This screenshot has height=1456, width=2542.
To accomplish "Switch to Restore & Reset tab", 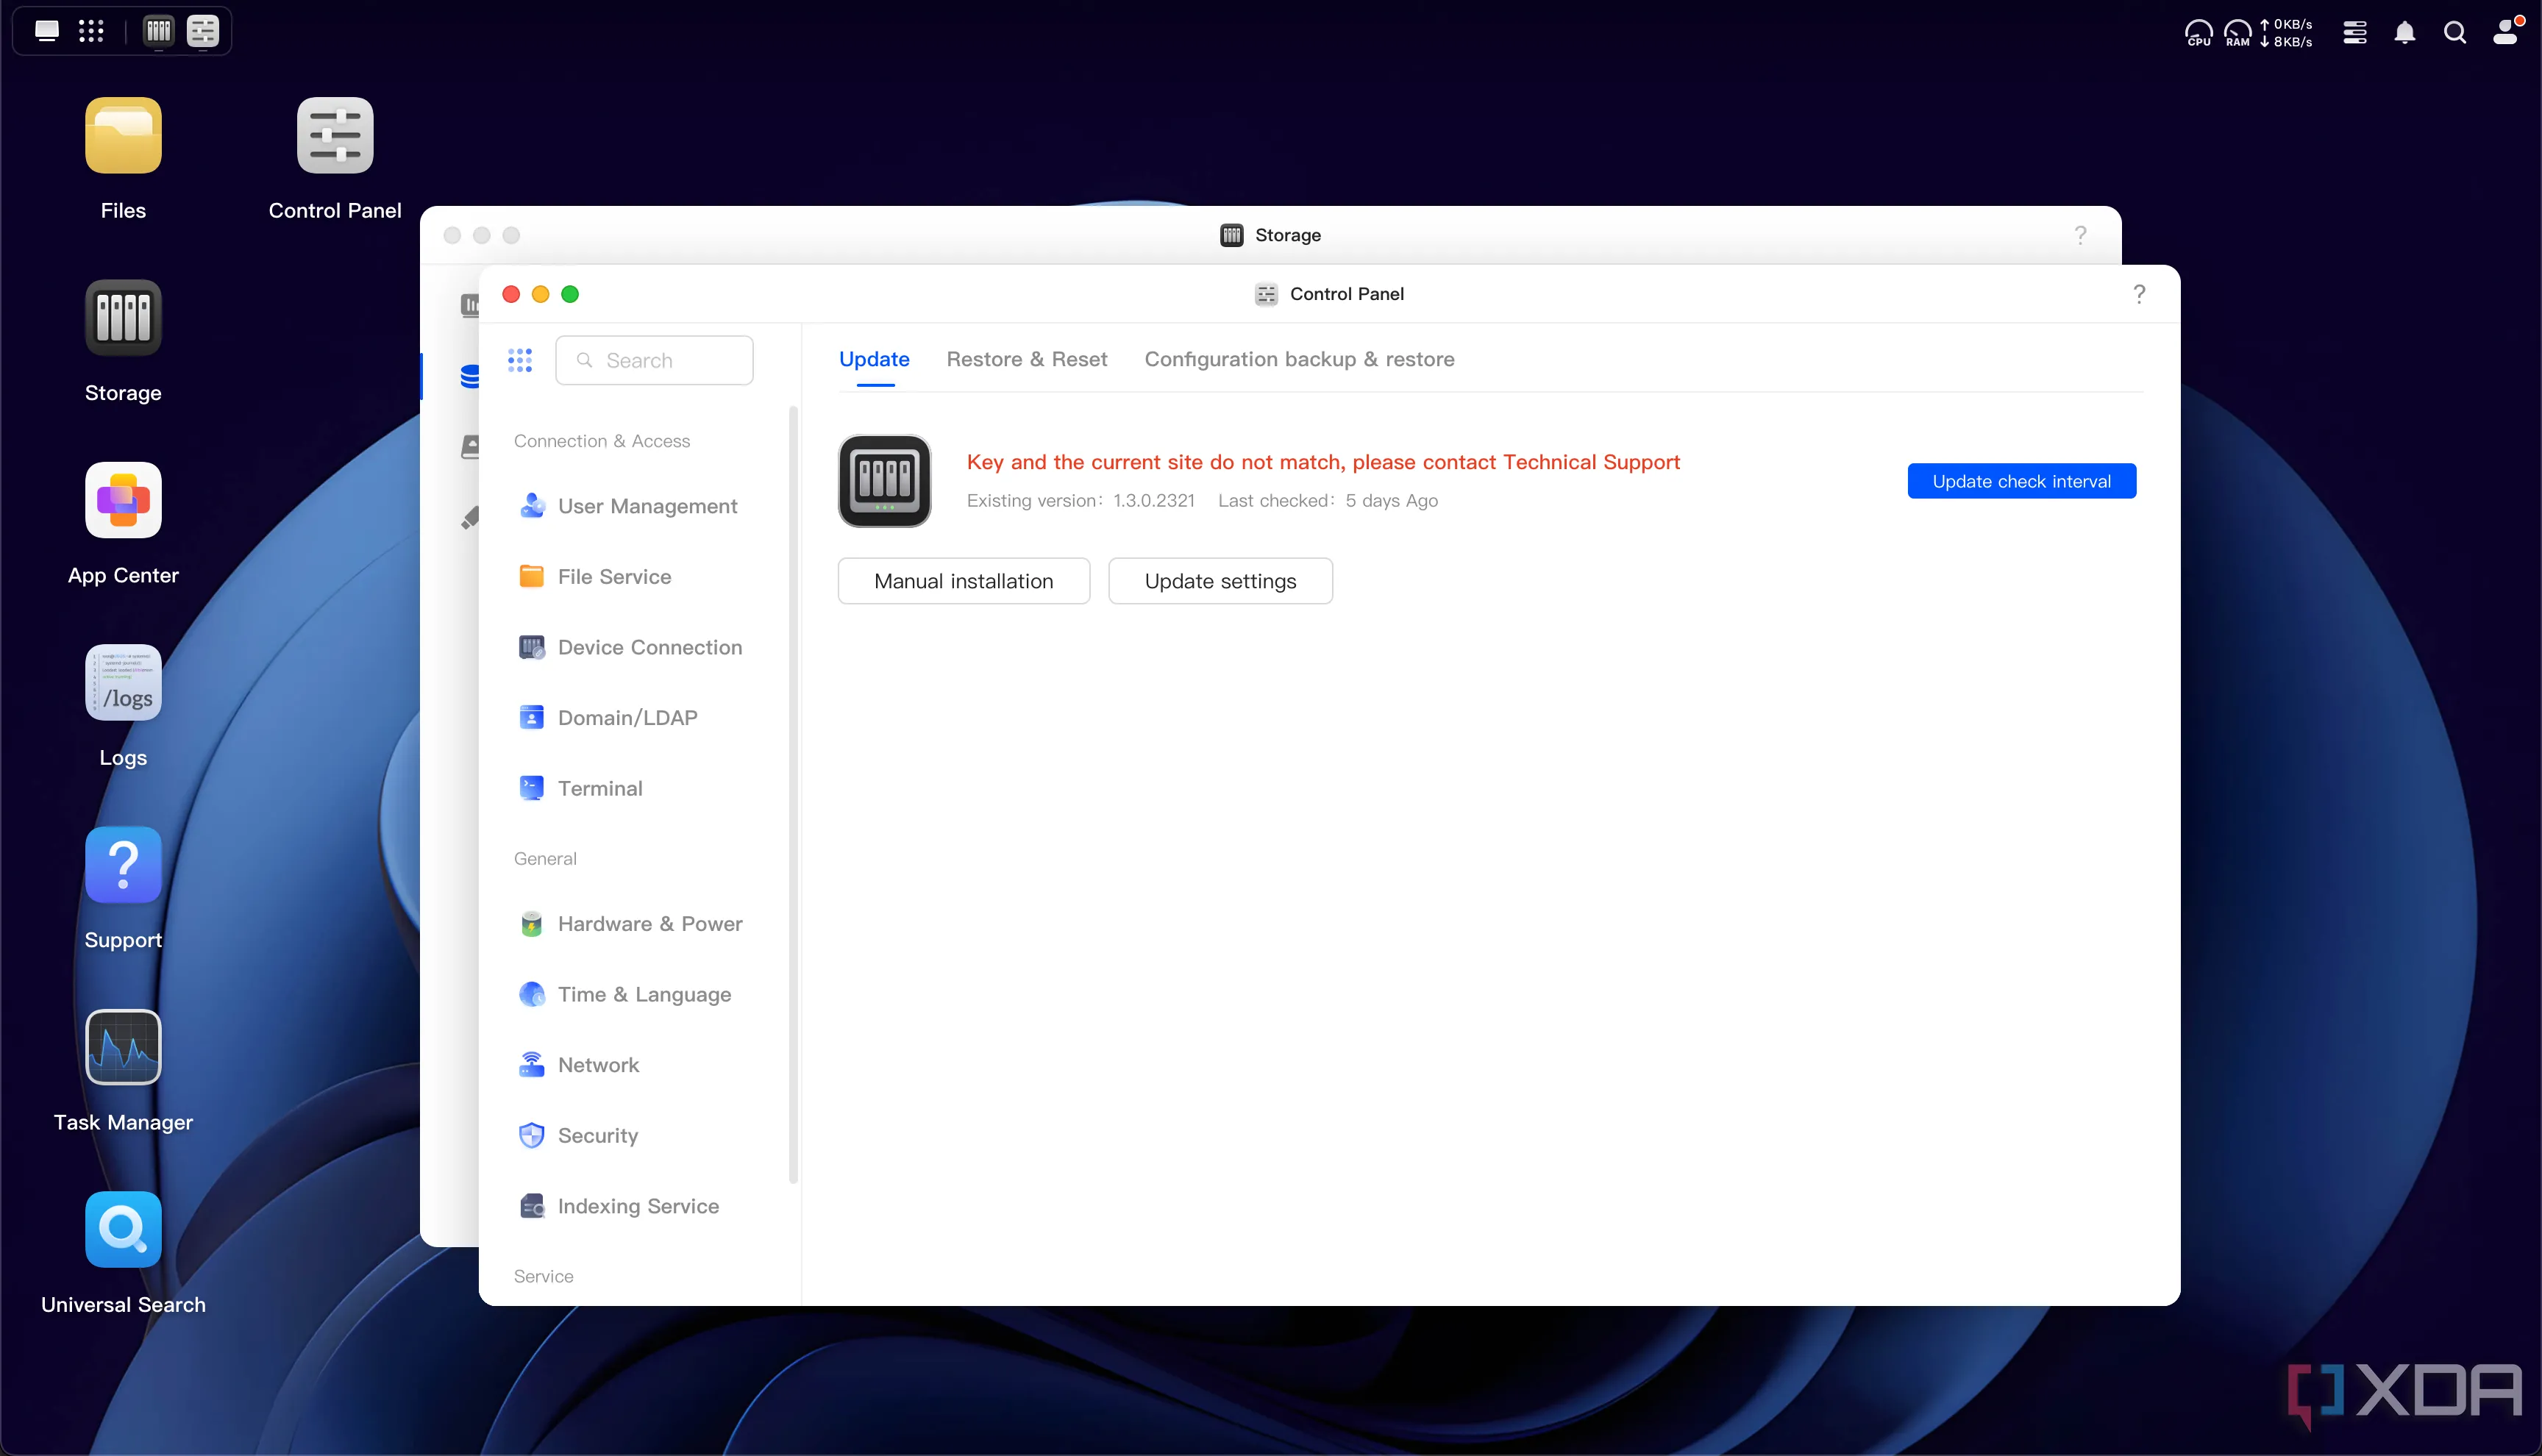I will coord(1027,359).
